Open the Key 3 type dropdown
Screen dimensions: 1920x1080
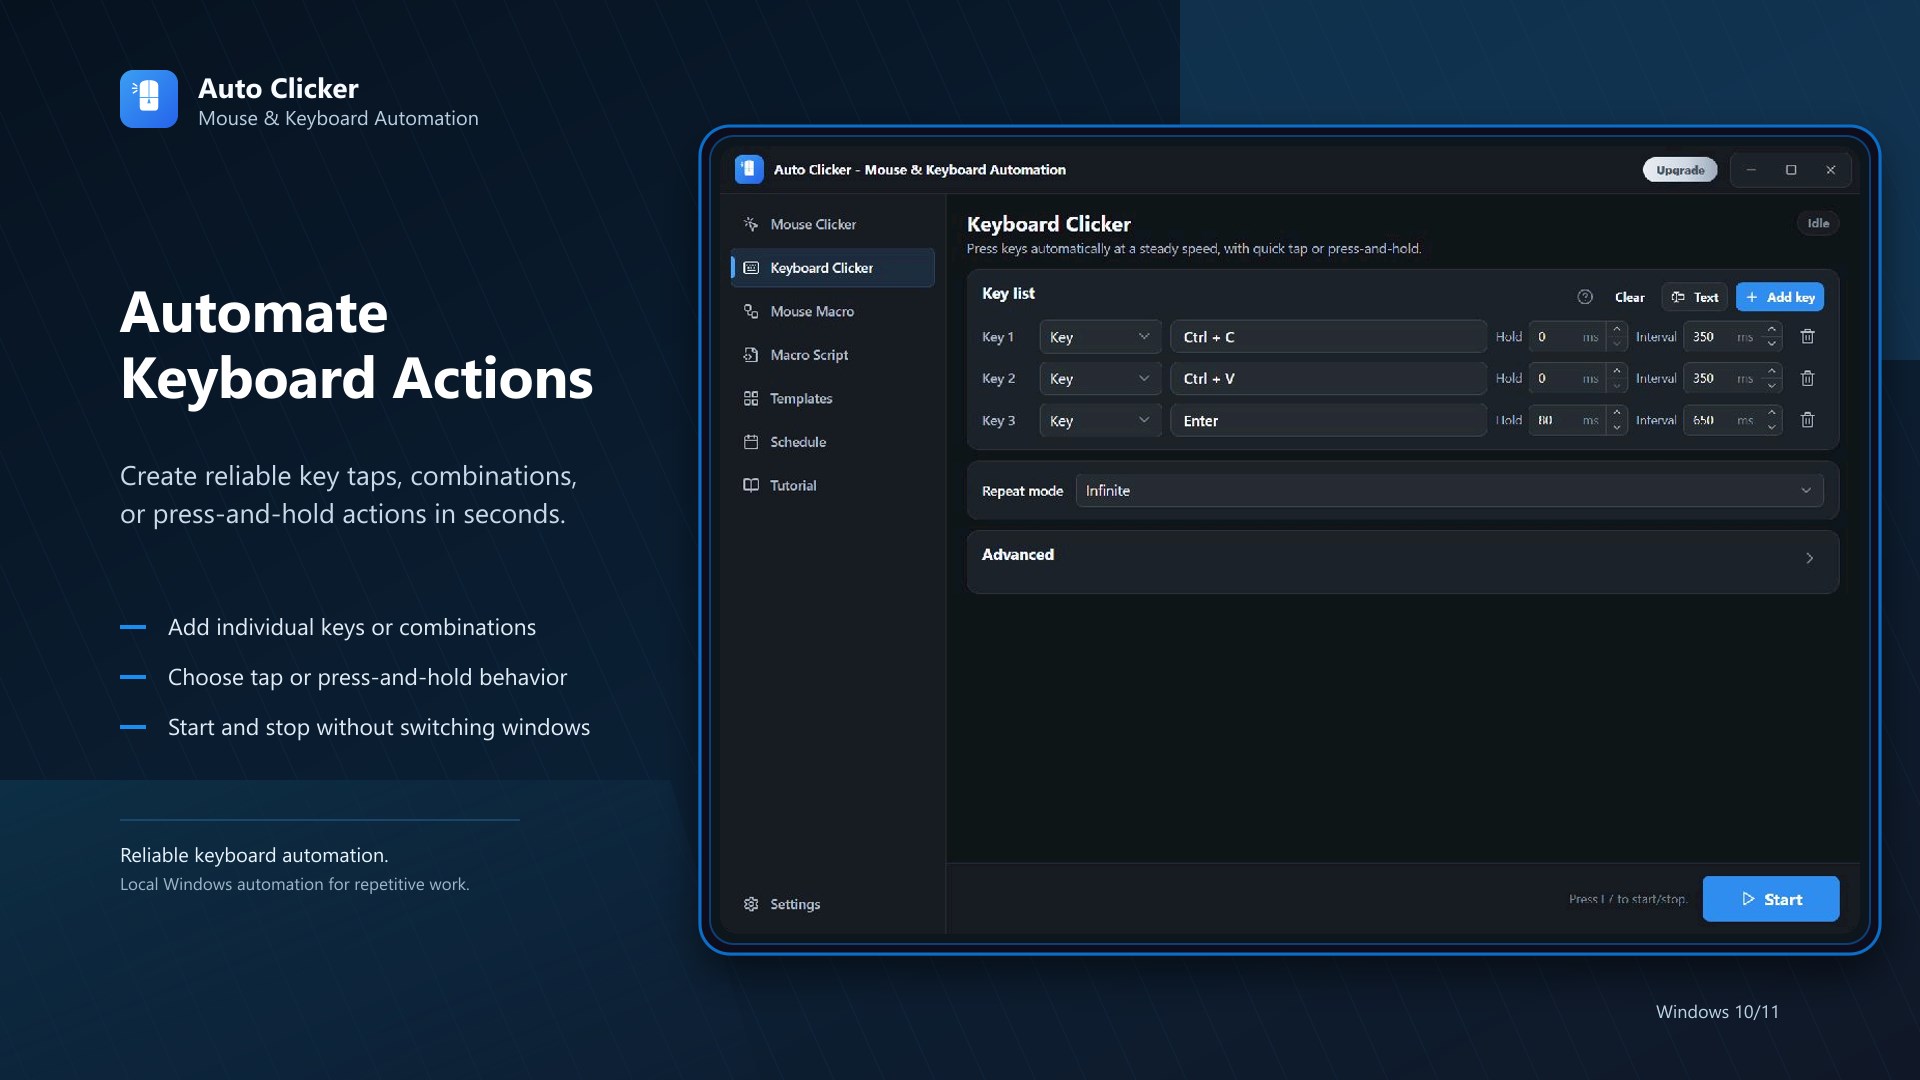1100,421
